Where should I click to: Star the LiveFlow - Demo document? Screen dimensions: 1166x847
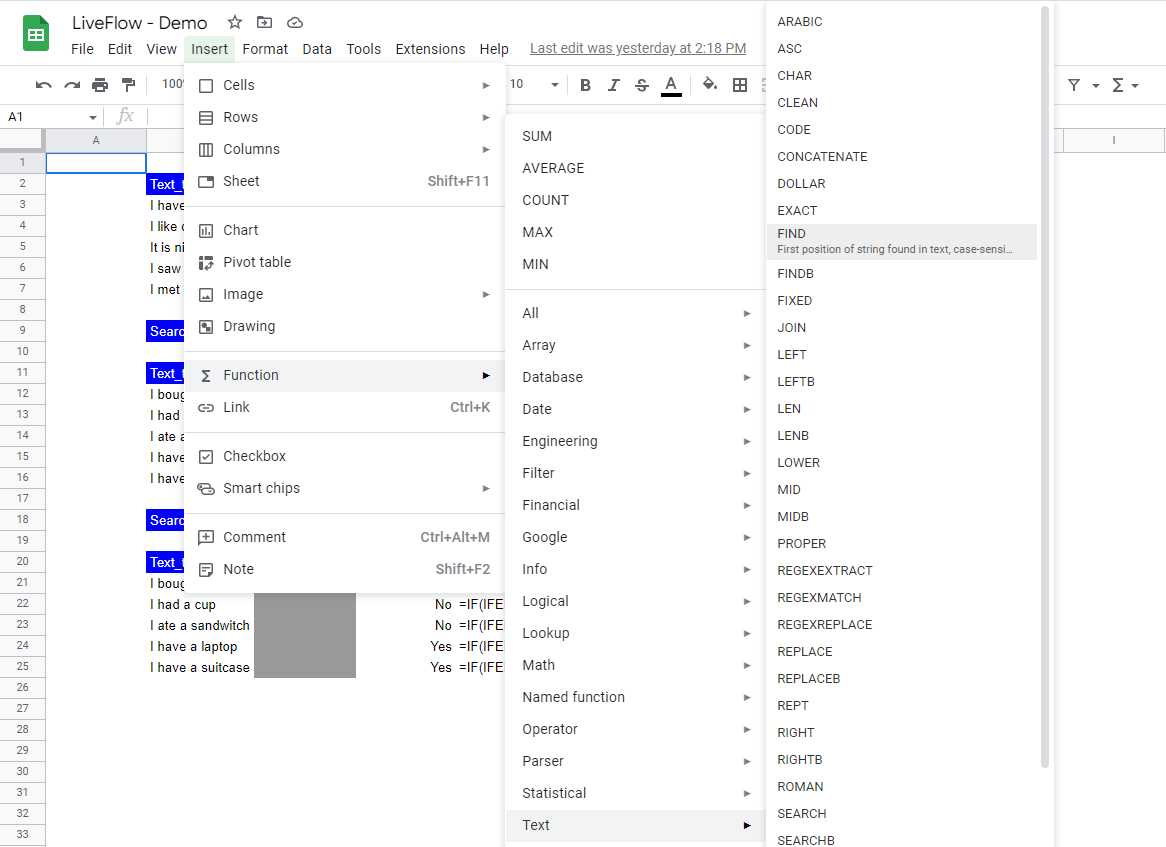click(235, 22)
